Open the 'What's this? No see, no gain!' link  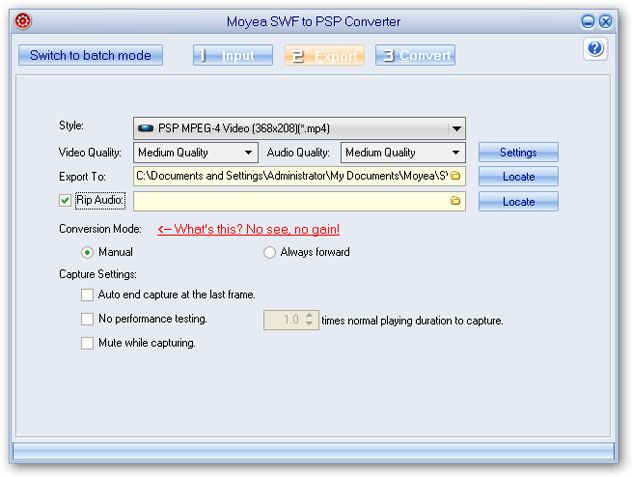coord(248,229)
